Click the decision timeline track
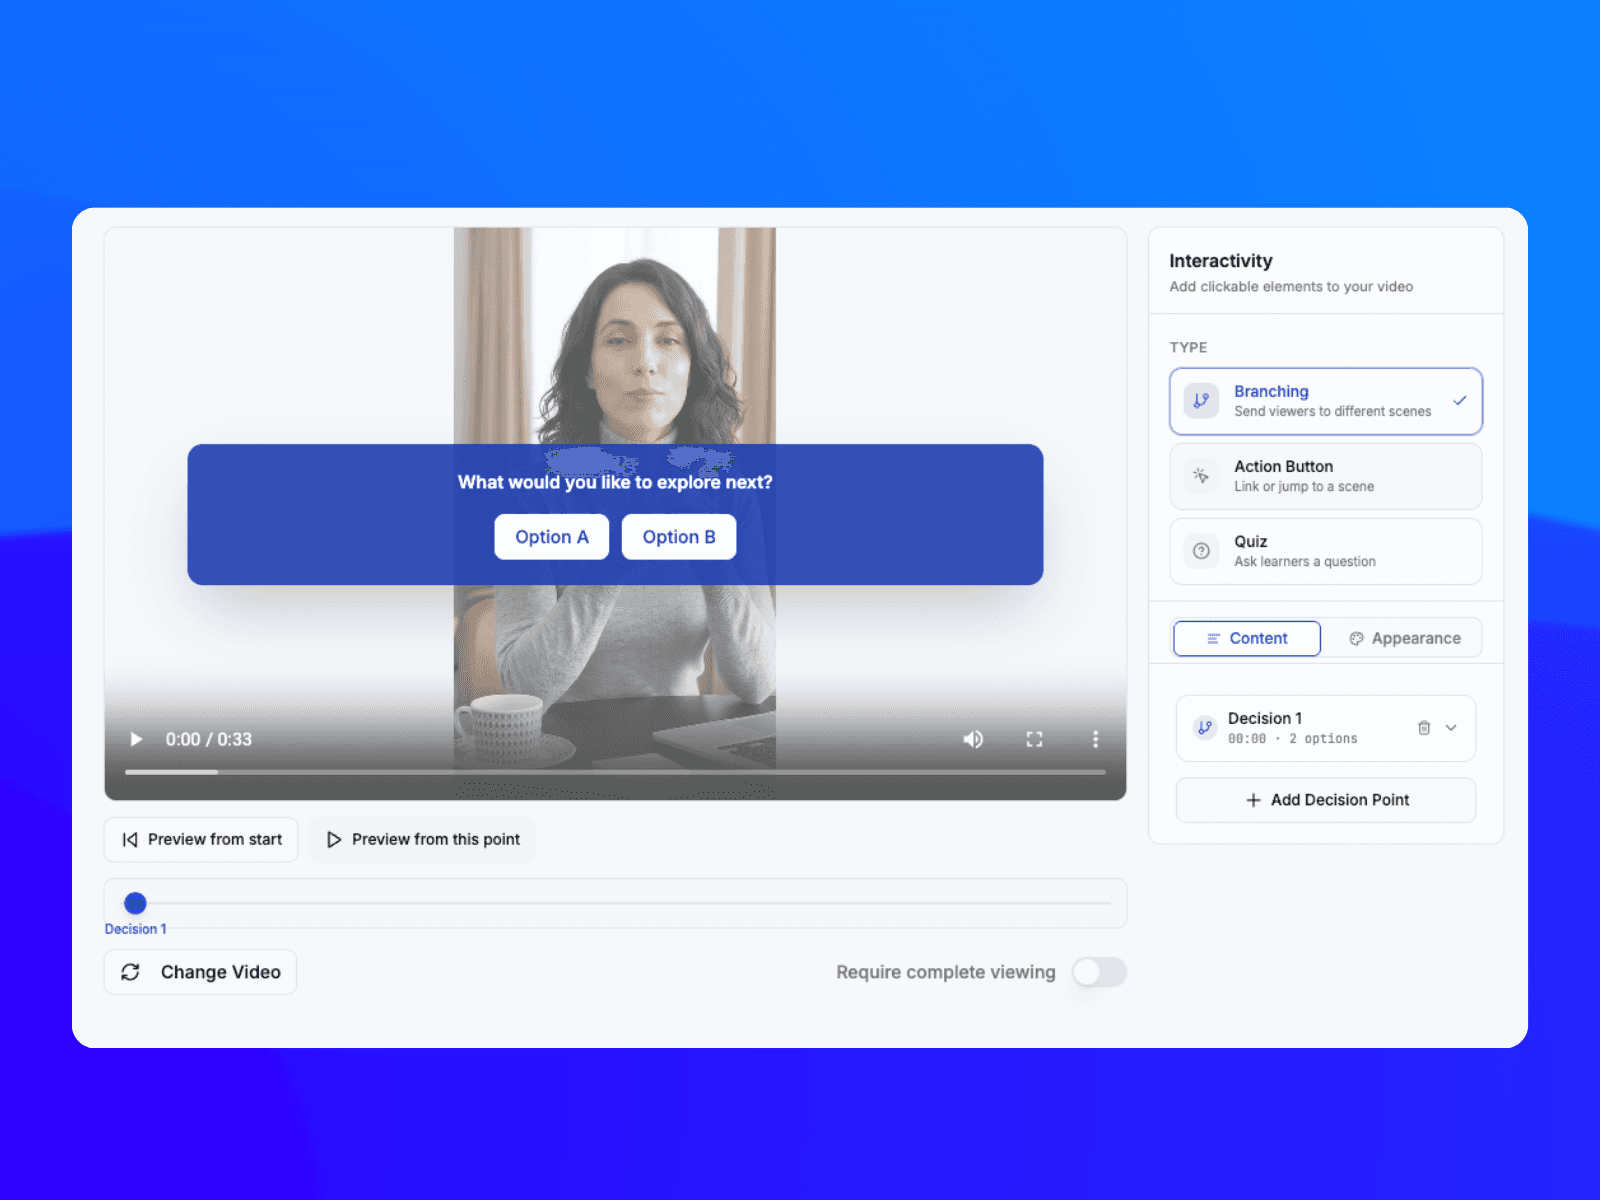This screenshot has width=1600, height=1200. pos(616,903)
